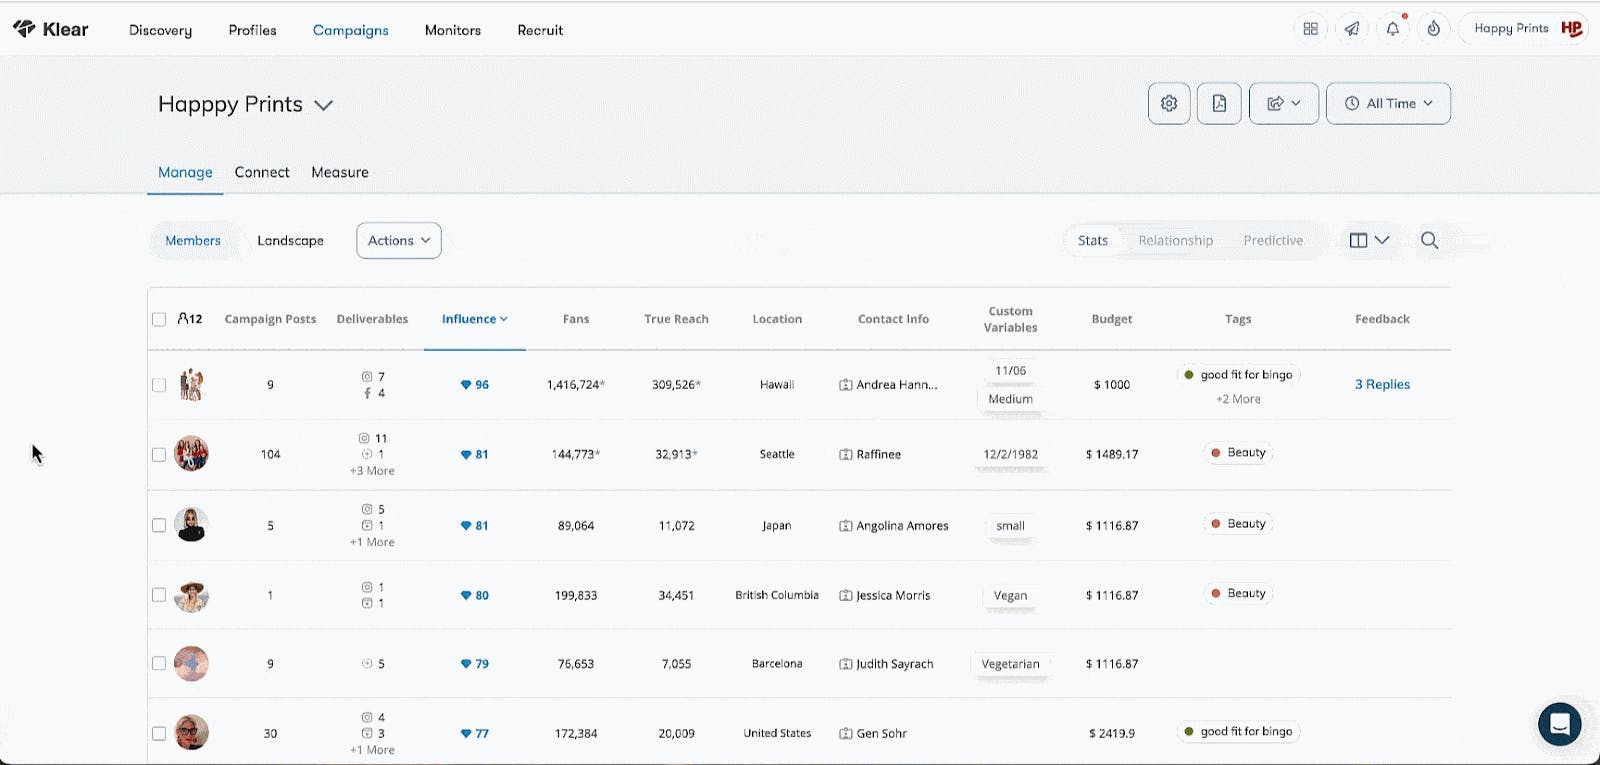Show Predictive columns
This screenshot has width=1600, height=765.
point(1273,240)
